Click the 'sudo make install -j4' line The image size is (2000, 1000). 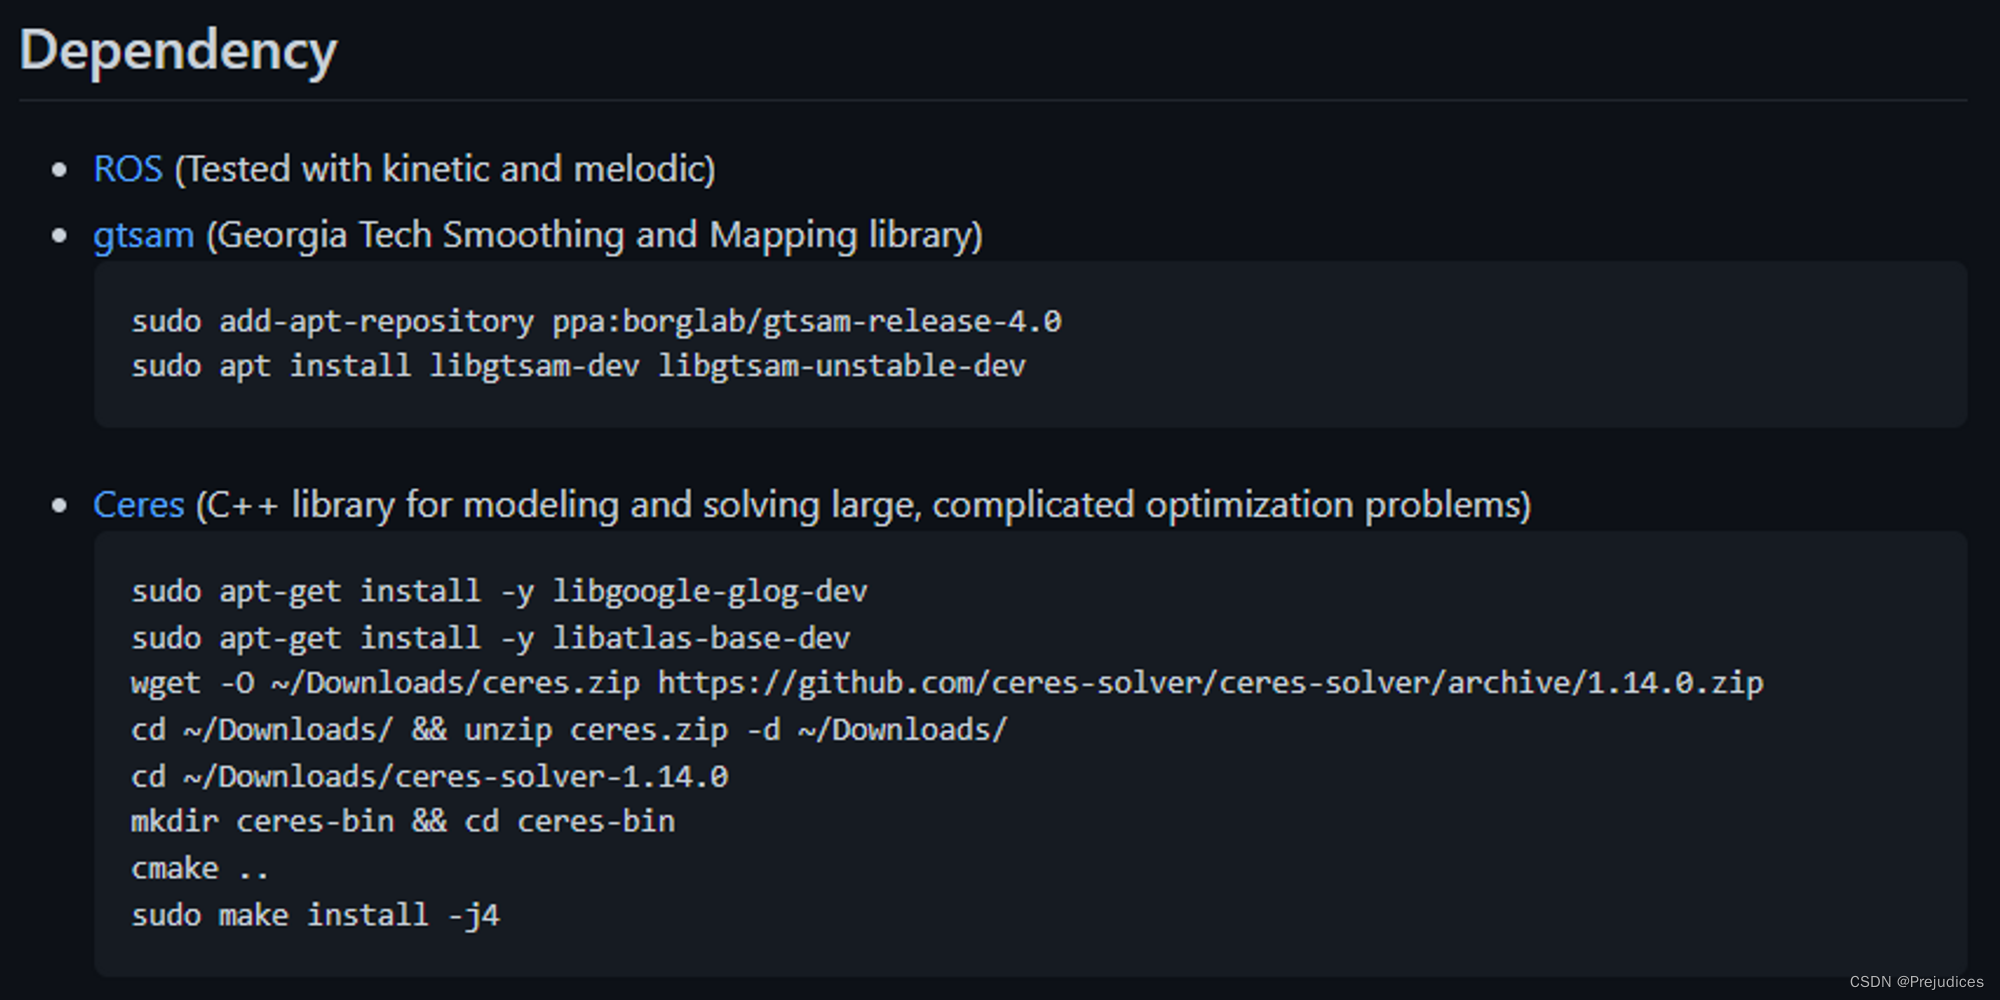(315, 916)
